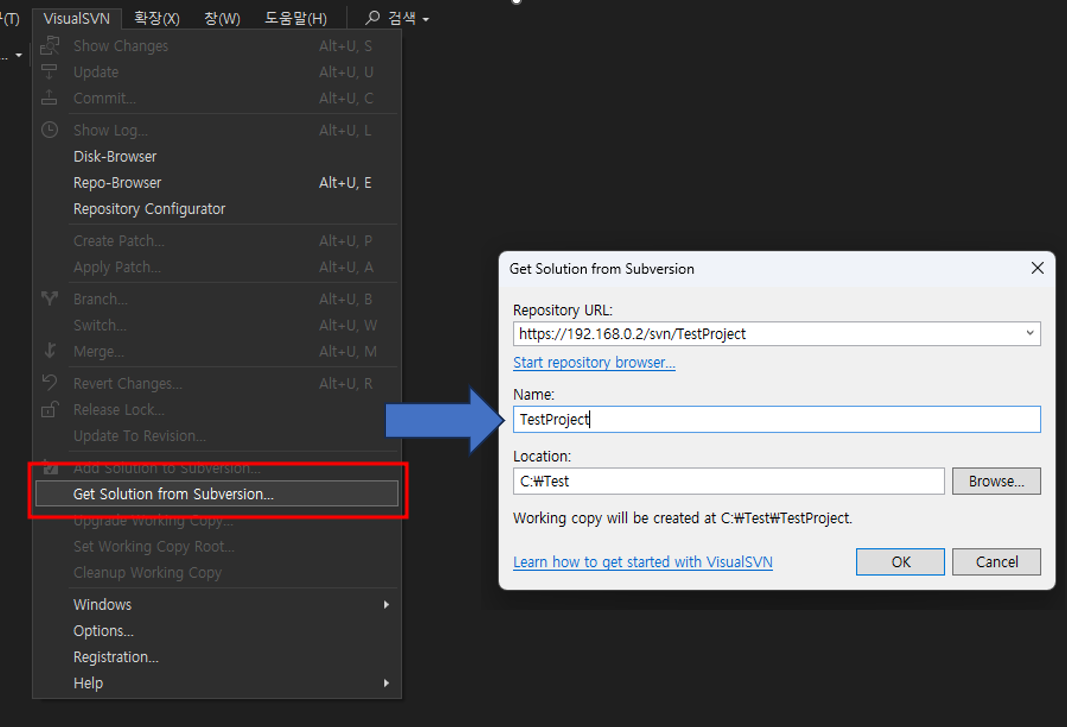
Task: Expand the Help submenu arrow
Action: point(386,683)
